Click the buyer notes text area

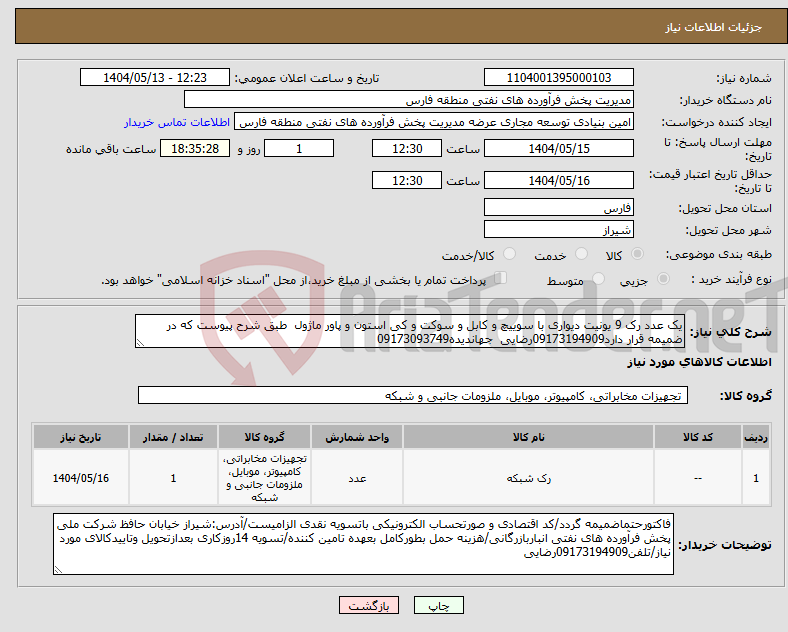(363, 544)
